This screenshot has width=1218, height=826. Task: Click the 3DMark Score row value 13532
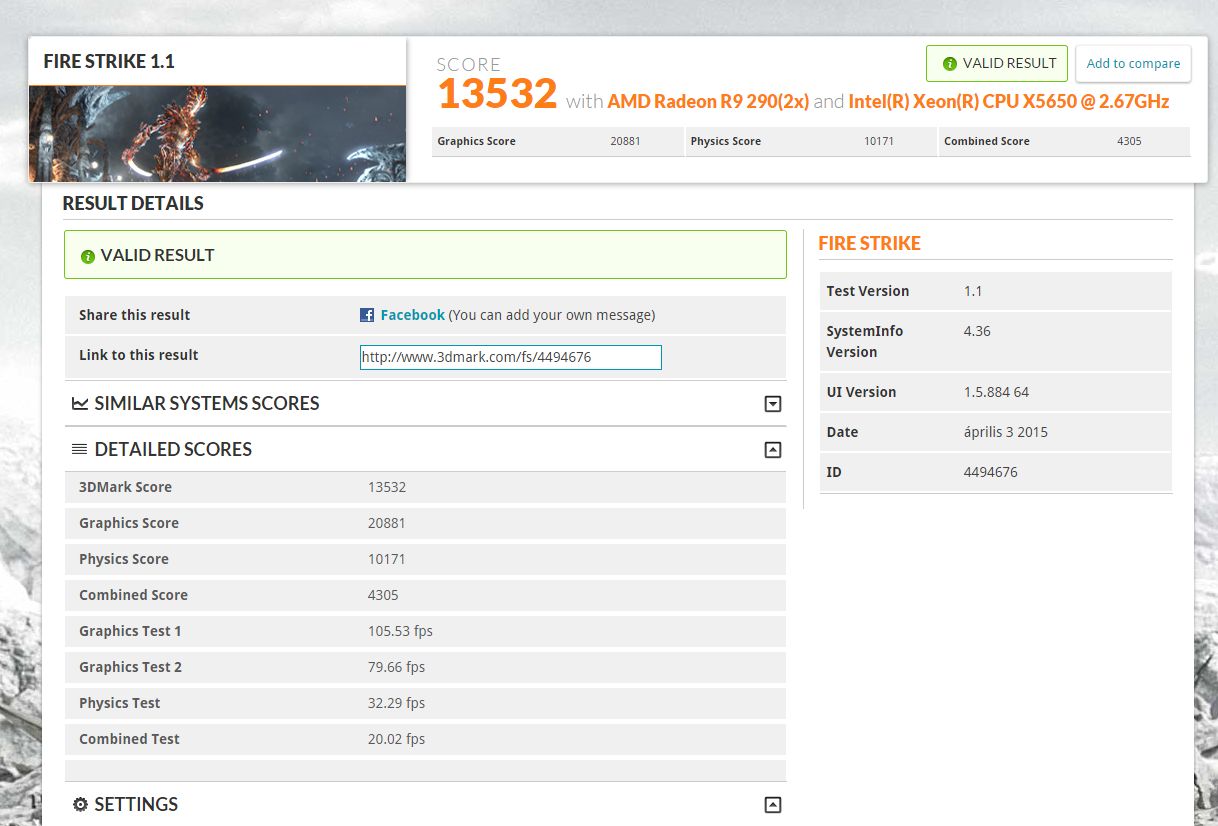coord(387,487)
